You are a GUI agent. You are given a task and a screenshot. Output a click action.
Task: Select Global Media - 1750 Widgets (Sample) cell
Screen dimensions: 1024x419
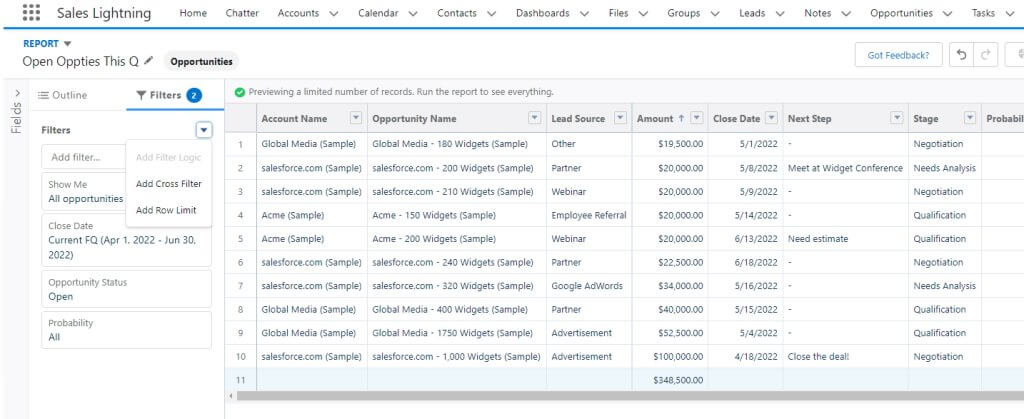point(456,333)
